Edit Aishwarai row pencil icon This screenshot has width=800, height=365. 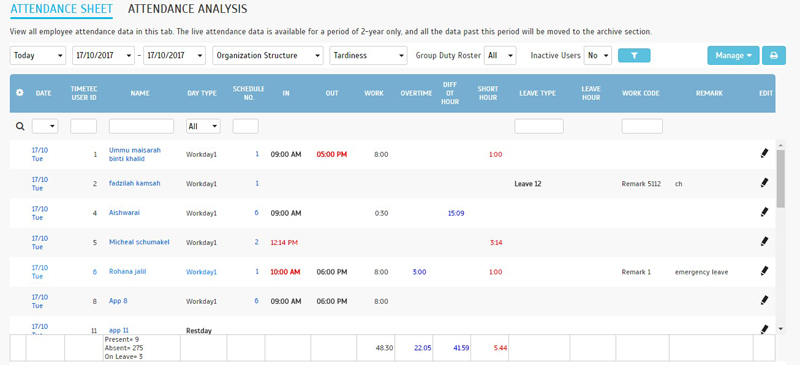(x=764, y=212)
